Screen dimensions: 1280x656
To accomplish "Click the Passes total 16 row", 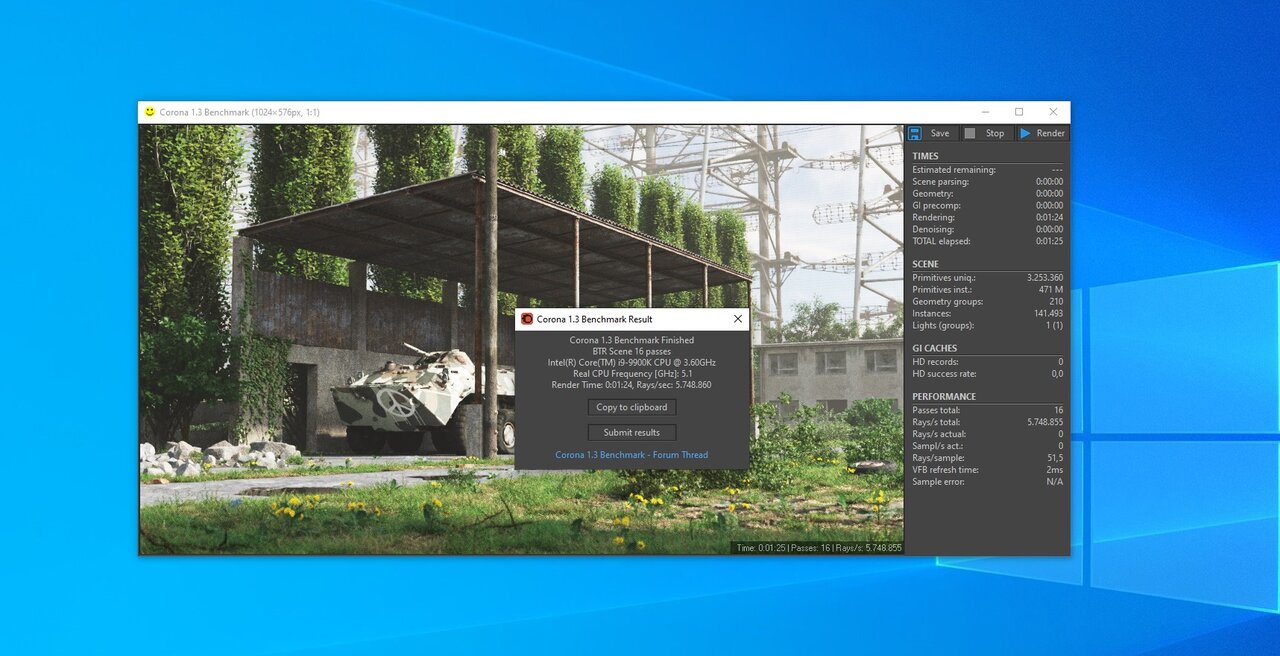I will 987,410.
